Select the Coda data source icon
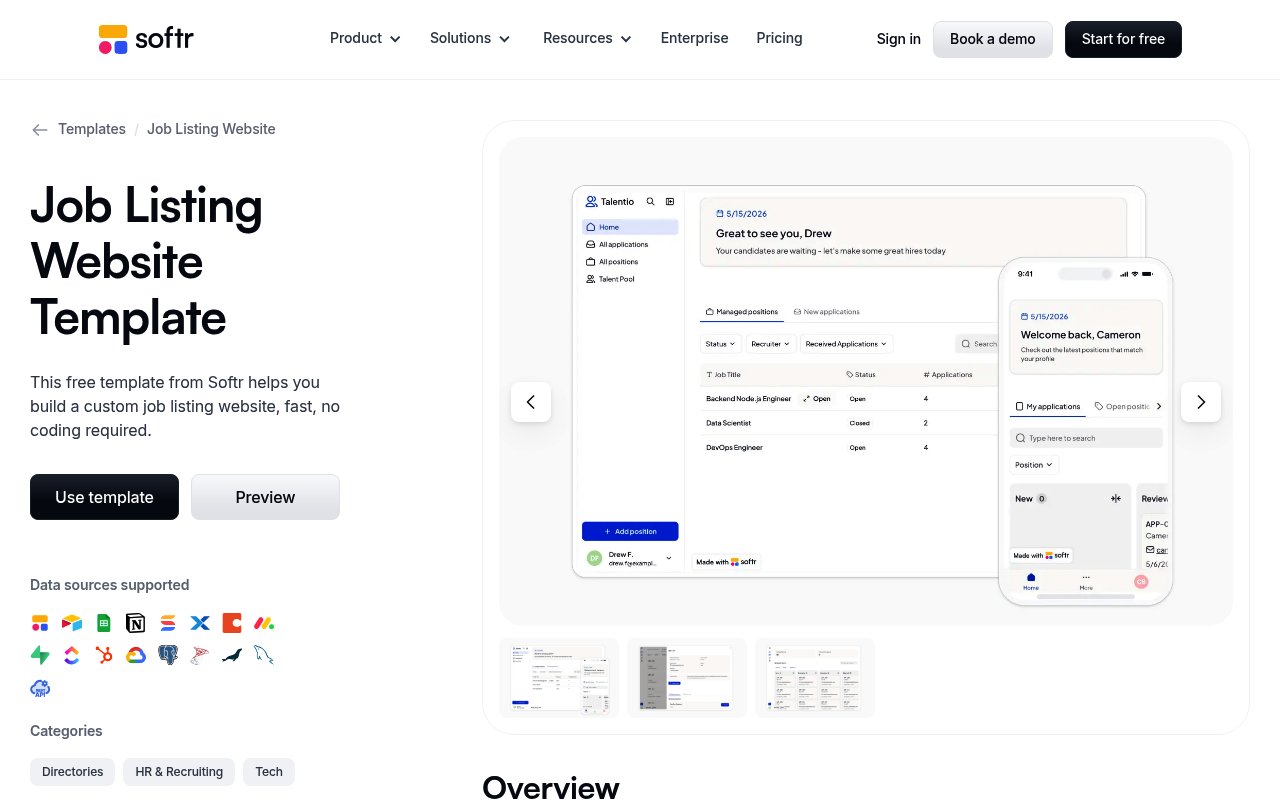The height and width of the screenshot is (800, 1280). tap(232, 623)
